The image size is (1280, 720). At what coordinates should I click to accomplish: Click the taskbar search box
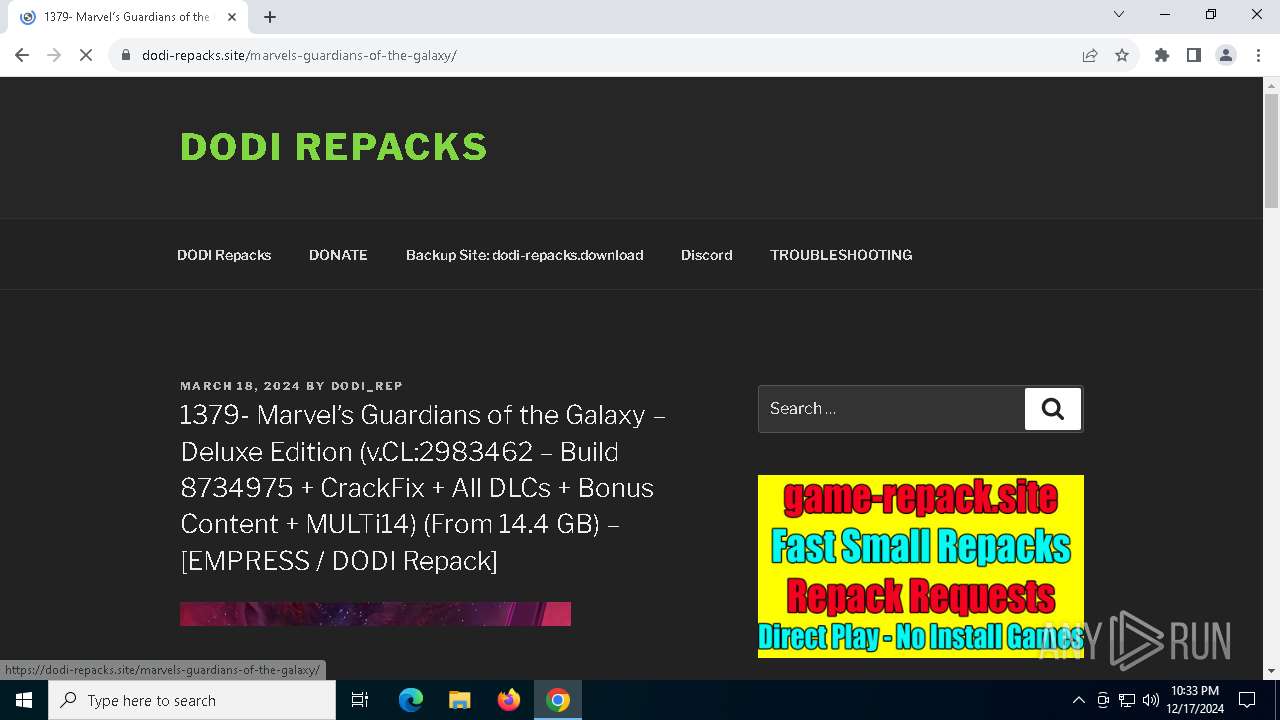pyautogui.click(x=192, y=700)
